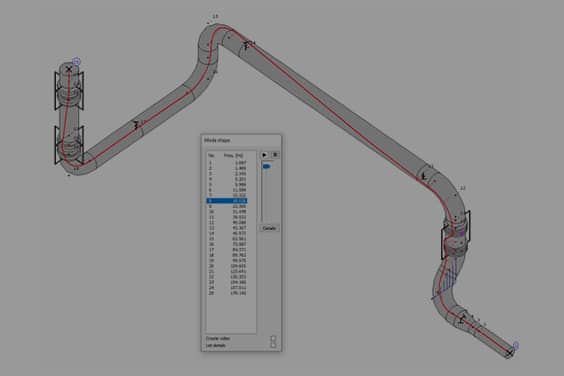The width and height of the screenshot is (564, 376).
Task: Click the Details button
Action: 269,228
